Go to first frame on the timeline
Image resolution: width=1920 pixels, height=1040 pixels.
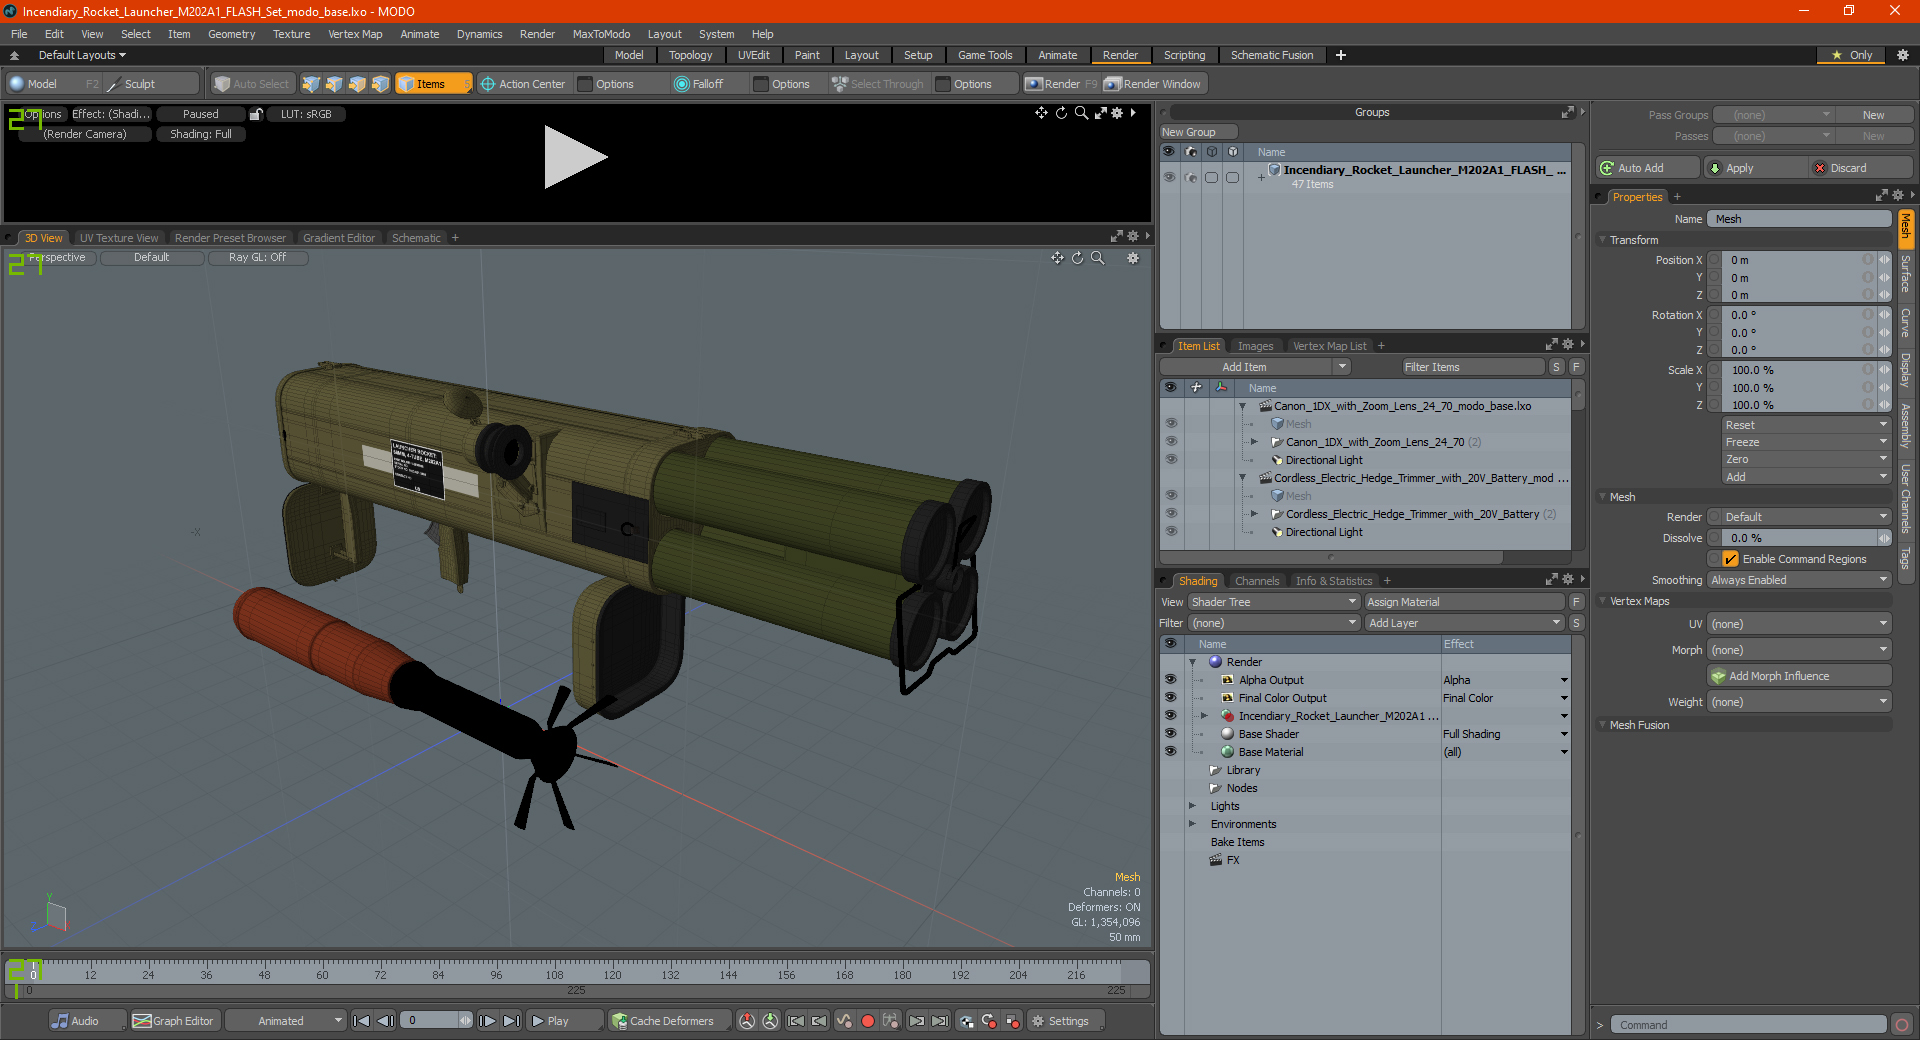(362, 1021)
